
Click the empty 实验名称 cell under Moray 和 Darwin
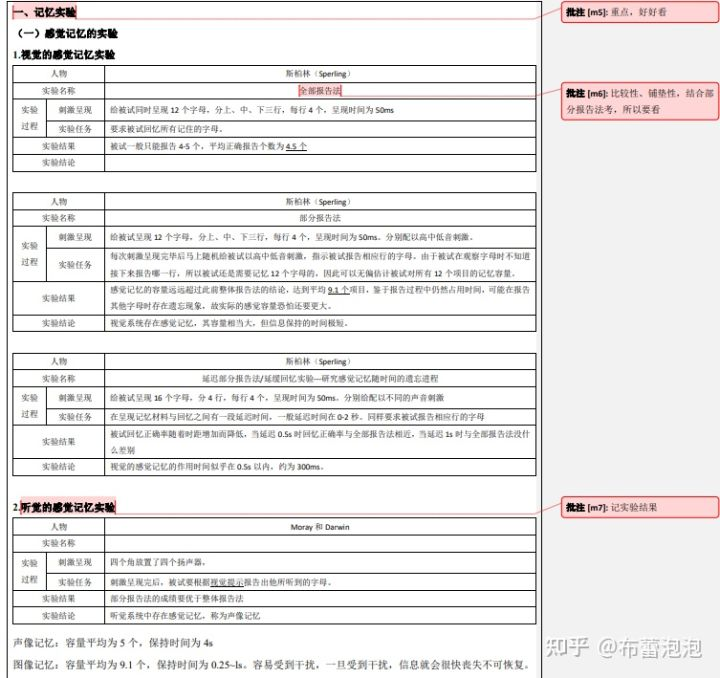(x=320, y=544)
